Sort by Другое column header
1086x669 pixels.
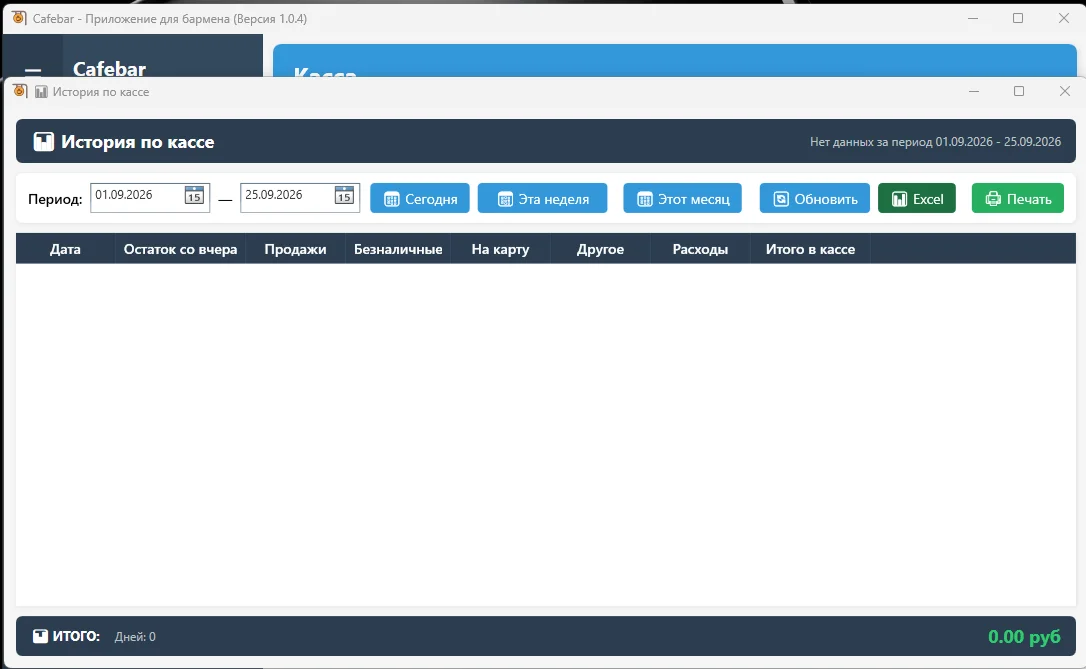click(600, 249)
